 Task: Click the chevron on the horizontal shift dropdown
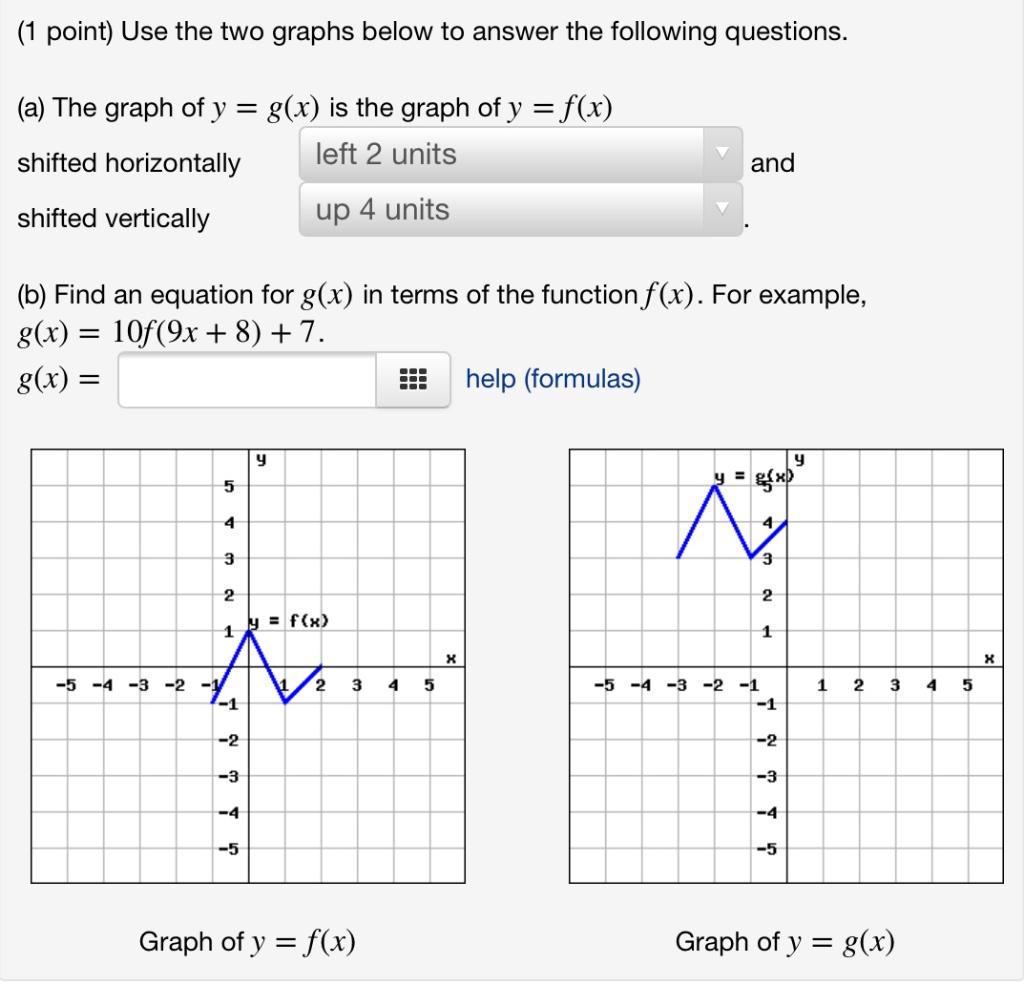click(722, 153)
